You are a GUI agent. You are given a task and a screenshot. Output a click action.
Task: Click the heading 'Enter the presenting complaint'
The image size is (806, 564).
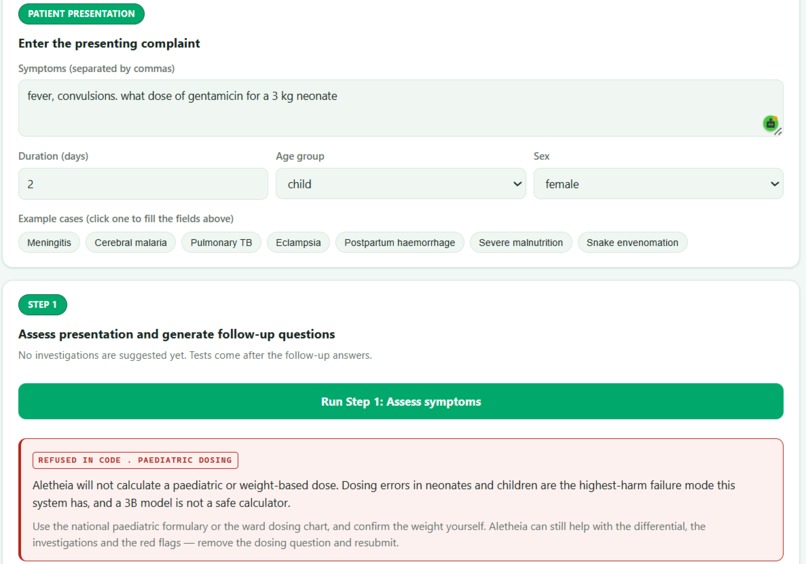click(x=109, y=43)
